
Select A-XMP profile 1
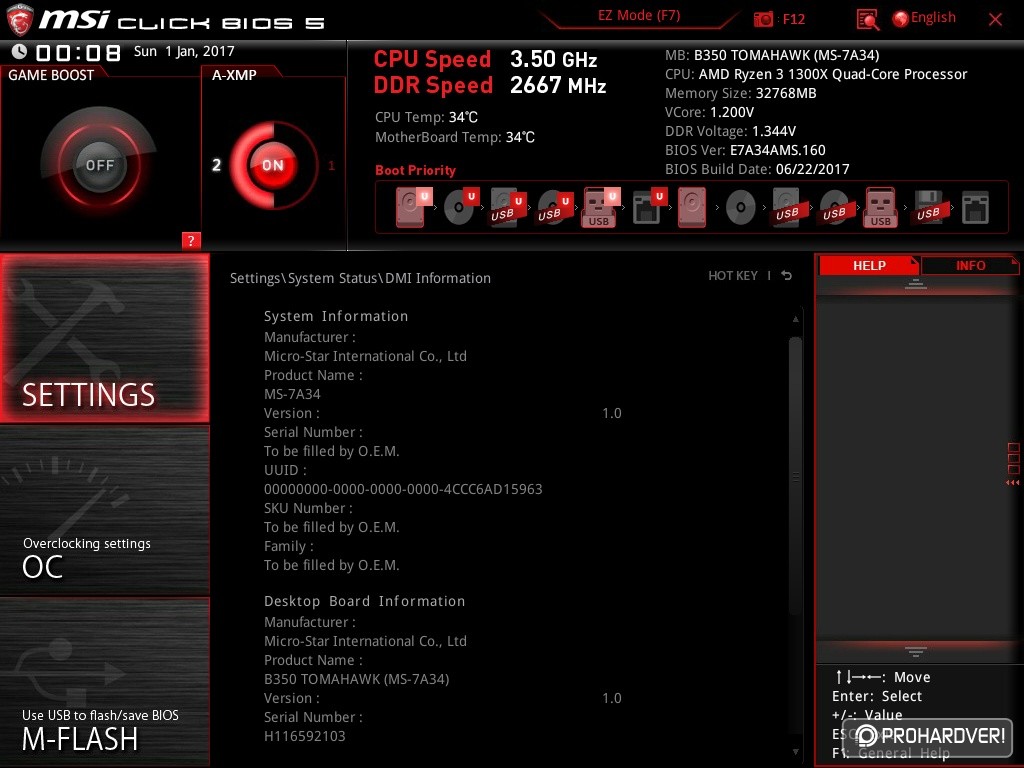coord(331,166)
